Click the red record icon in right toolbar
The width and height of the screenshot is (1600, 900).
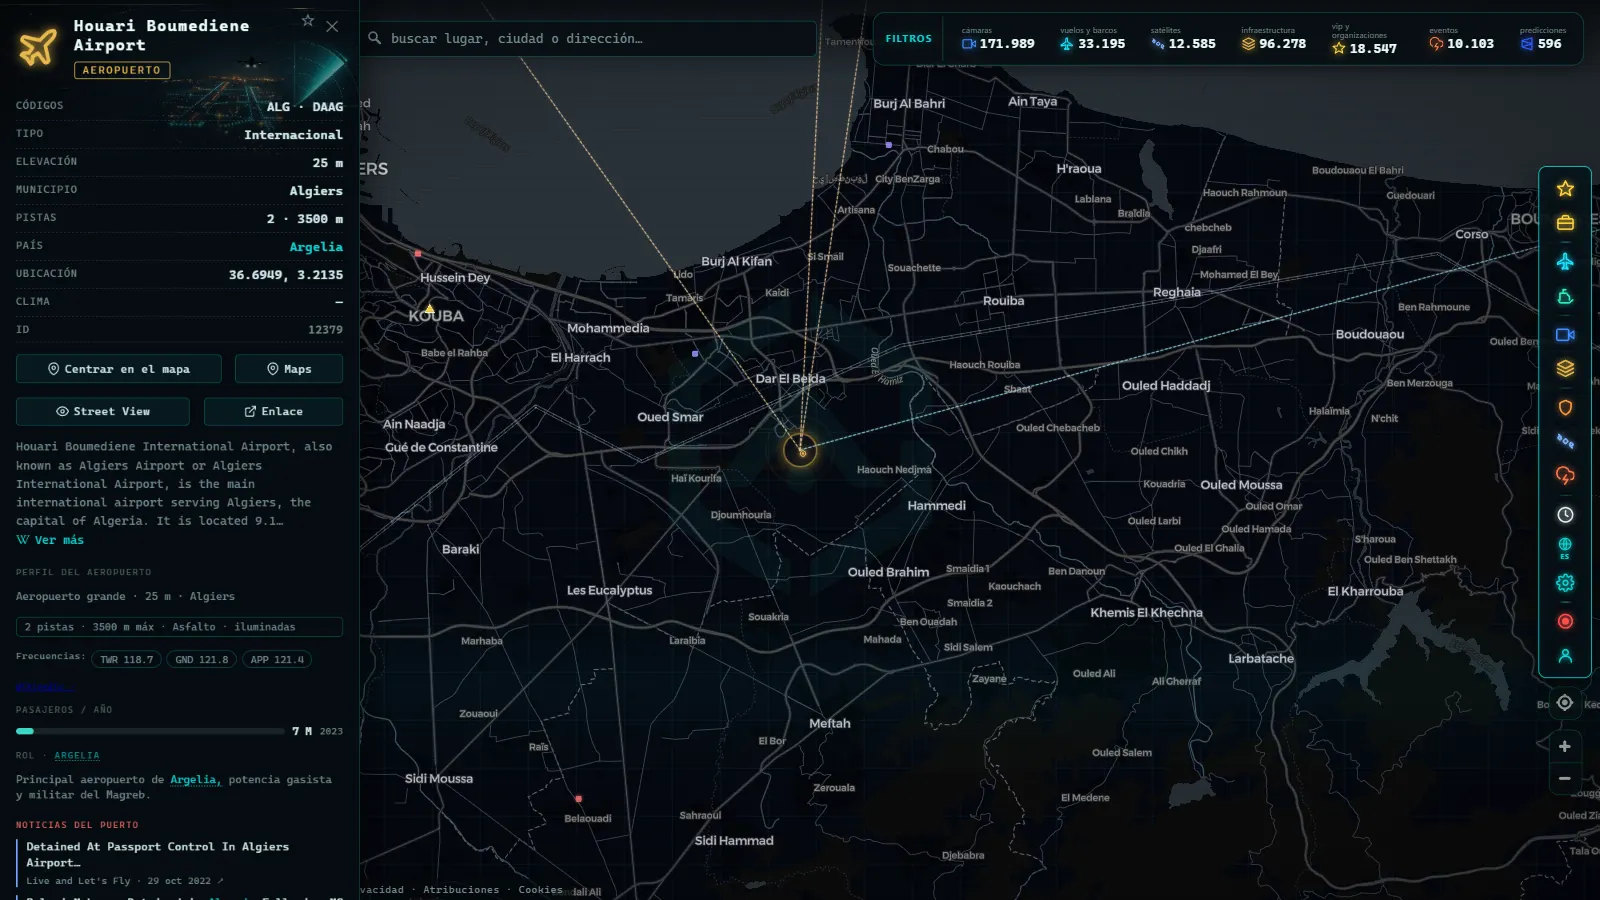pyautogui.click(x=1565, y=621)
